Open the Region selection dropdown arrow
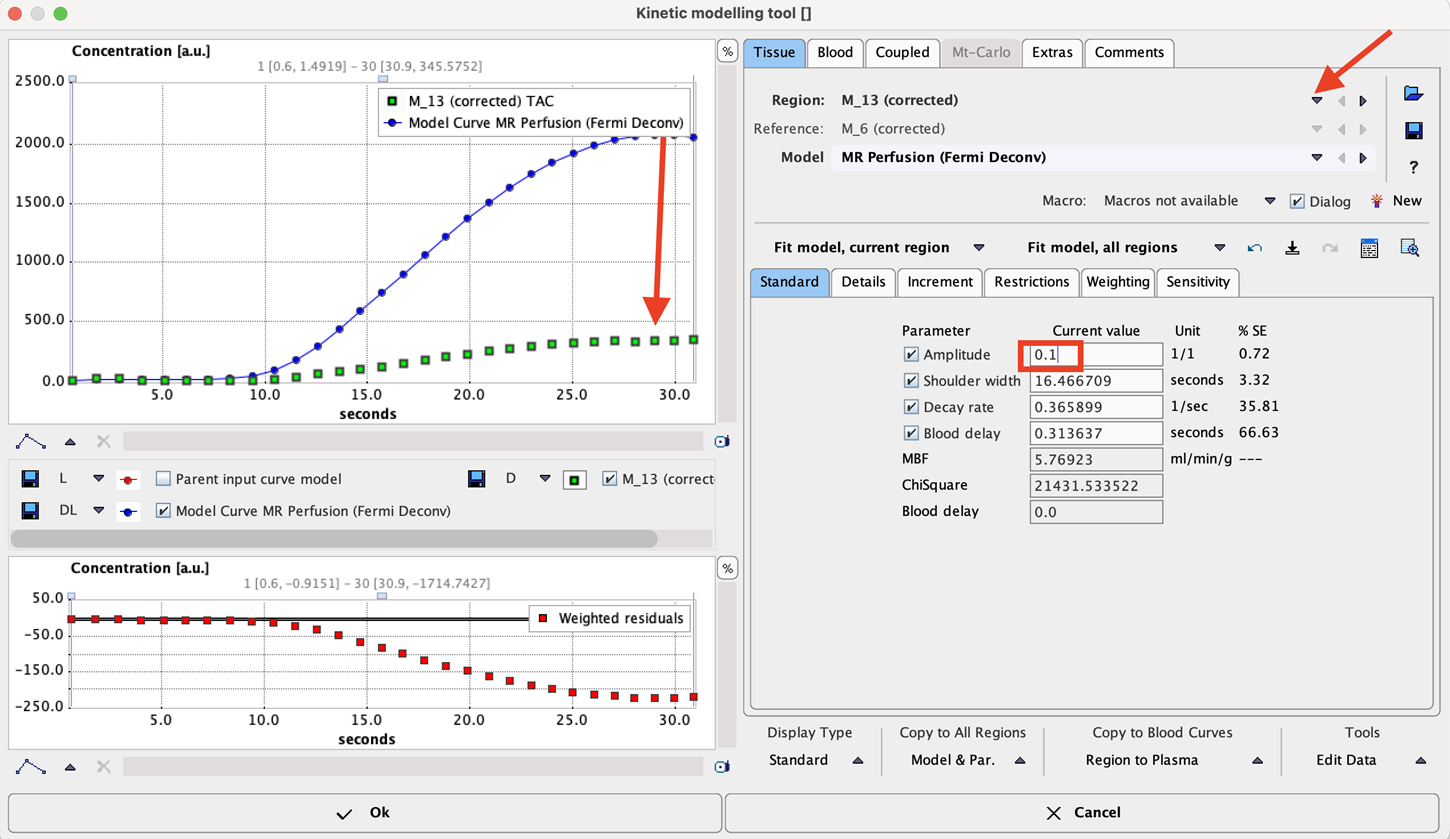Viewport: 1450px width, 839px height. point(1317,101)
